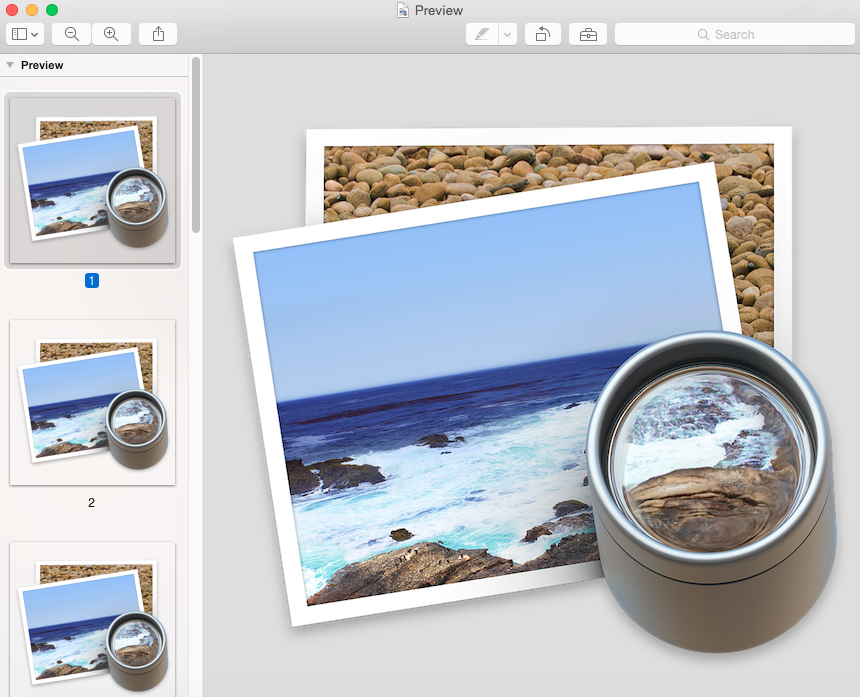The width and height of the screenshot is (860, 697).
Task: Activate the highlight pen tool
Action: (x=482, y=34)
